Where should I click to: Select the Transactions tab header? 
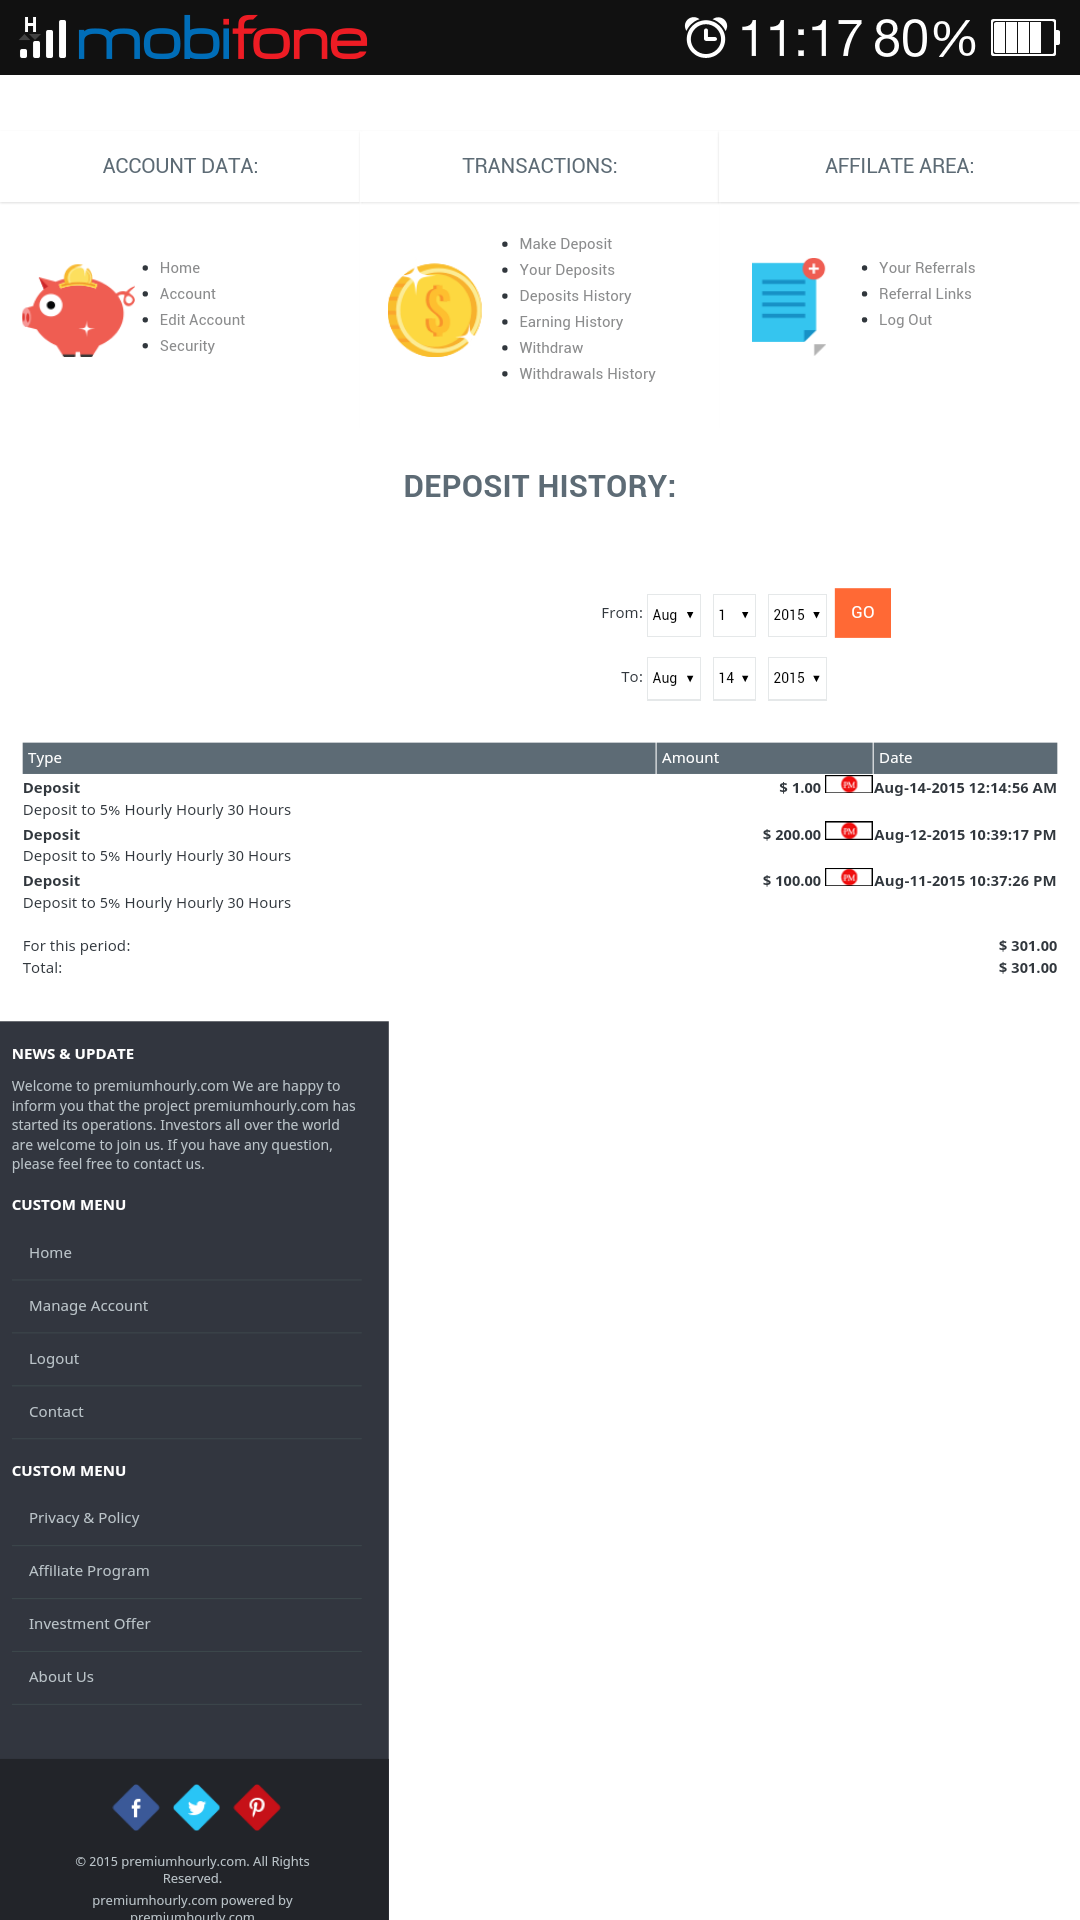(x=539, y=166)
